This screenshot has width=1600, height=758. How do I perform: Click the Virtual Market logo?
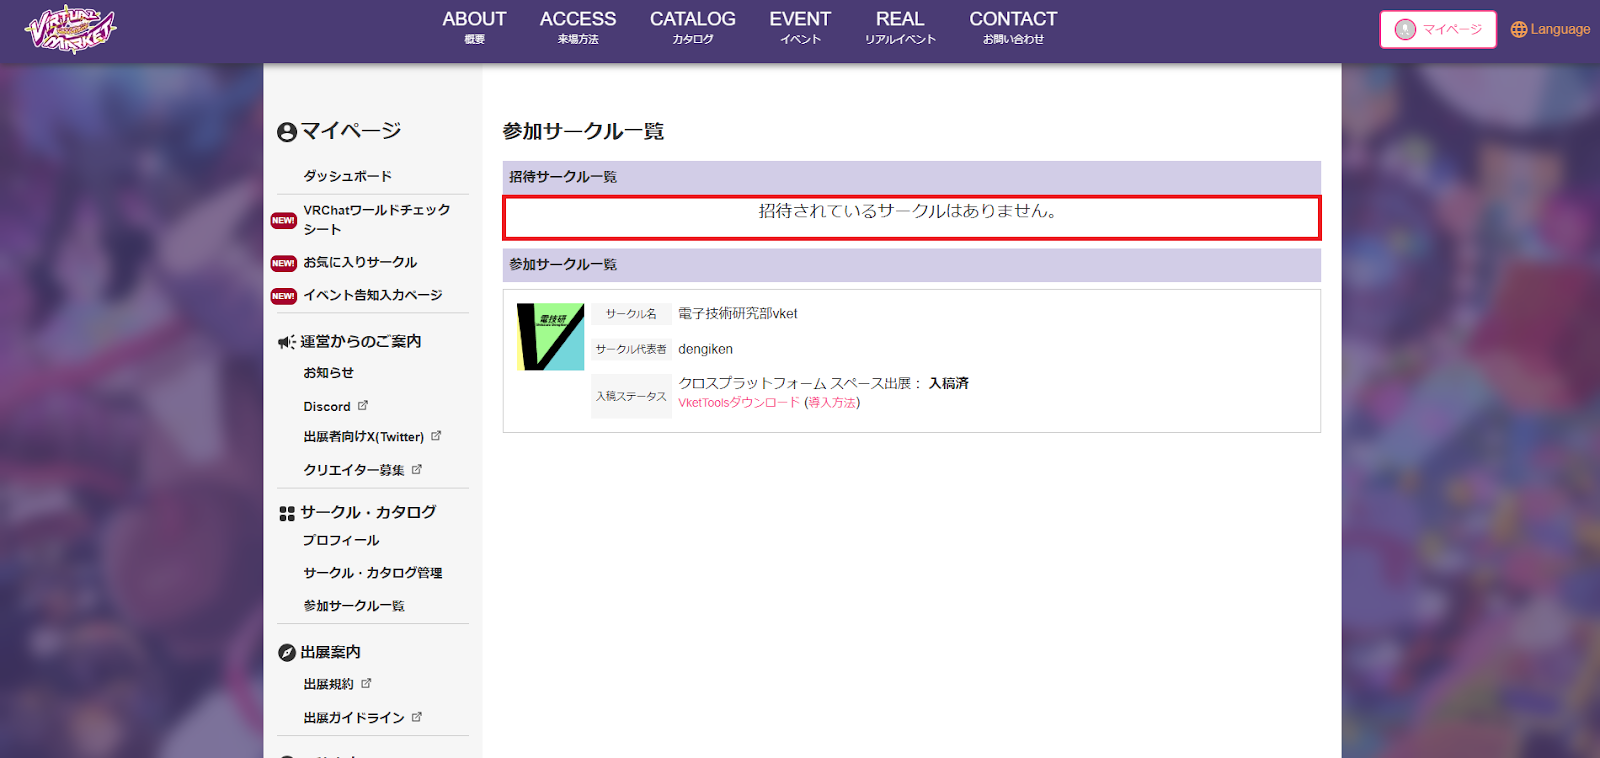tap(70, 29)
